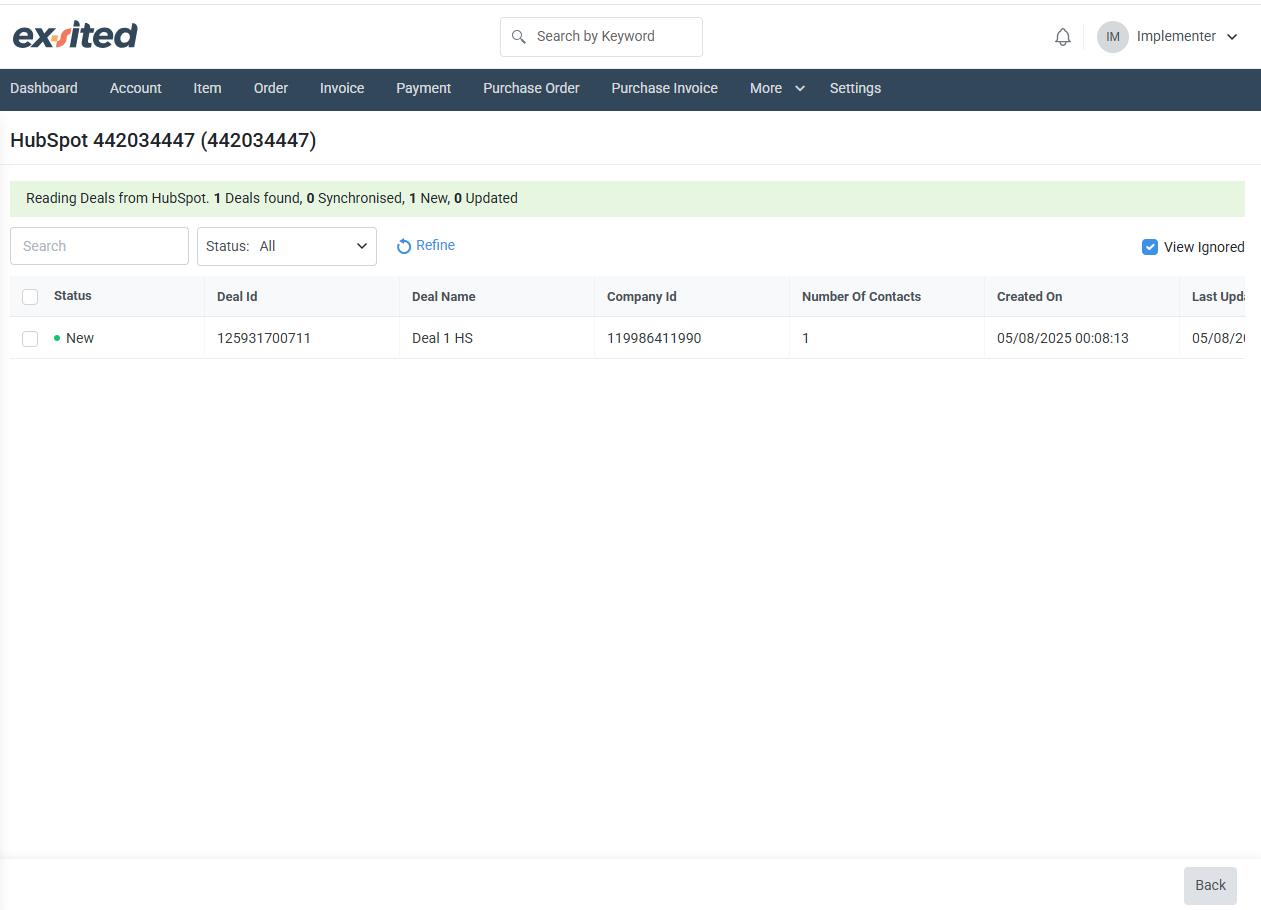Navigate to the Order menu
The width and height of the screenshot is (1261, 910).
coord(271,88)
